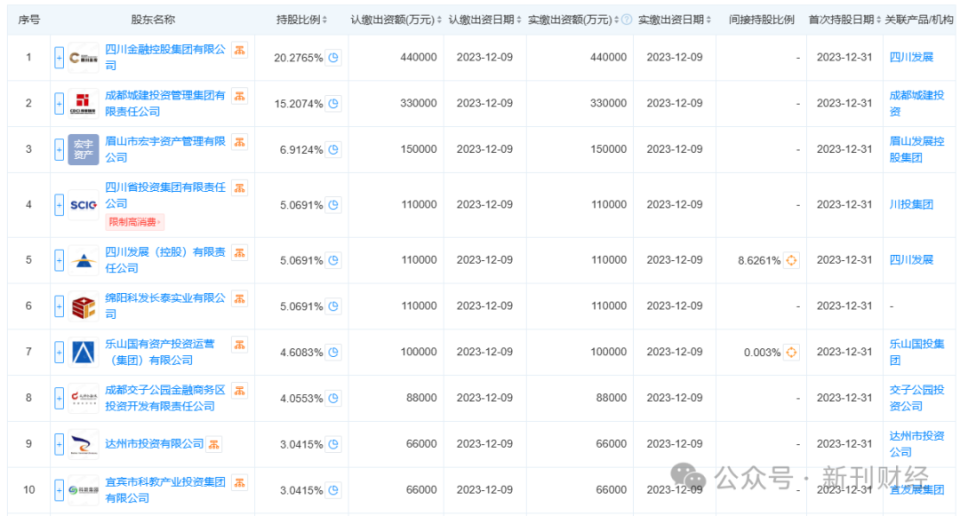Image resolution: width=960 pixels, height=516 pixels.
Task: Open the pie chart icon beside 4.0553%
Action: 333,398
